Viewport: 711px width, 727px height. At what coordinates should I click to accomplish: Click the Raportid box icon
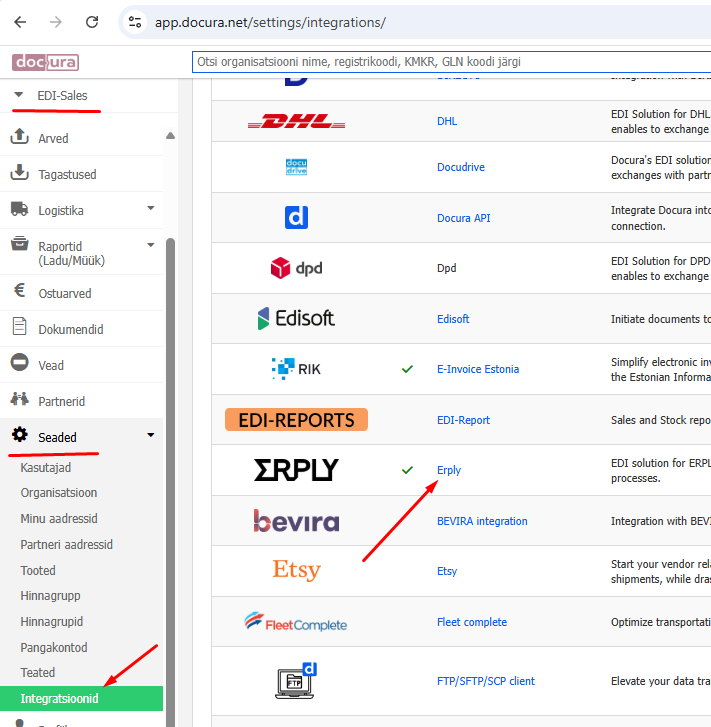(x=19, y=243)
